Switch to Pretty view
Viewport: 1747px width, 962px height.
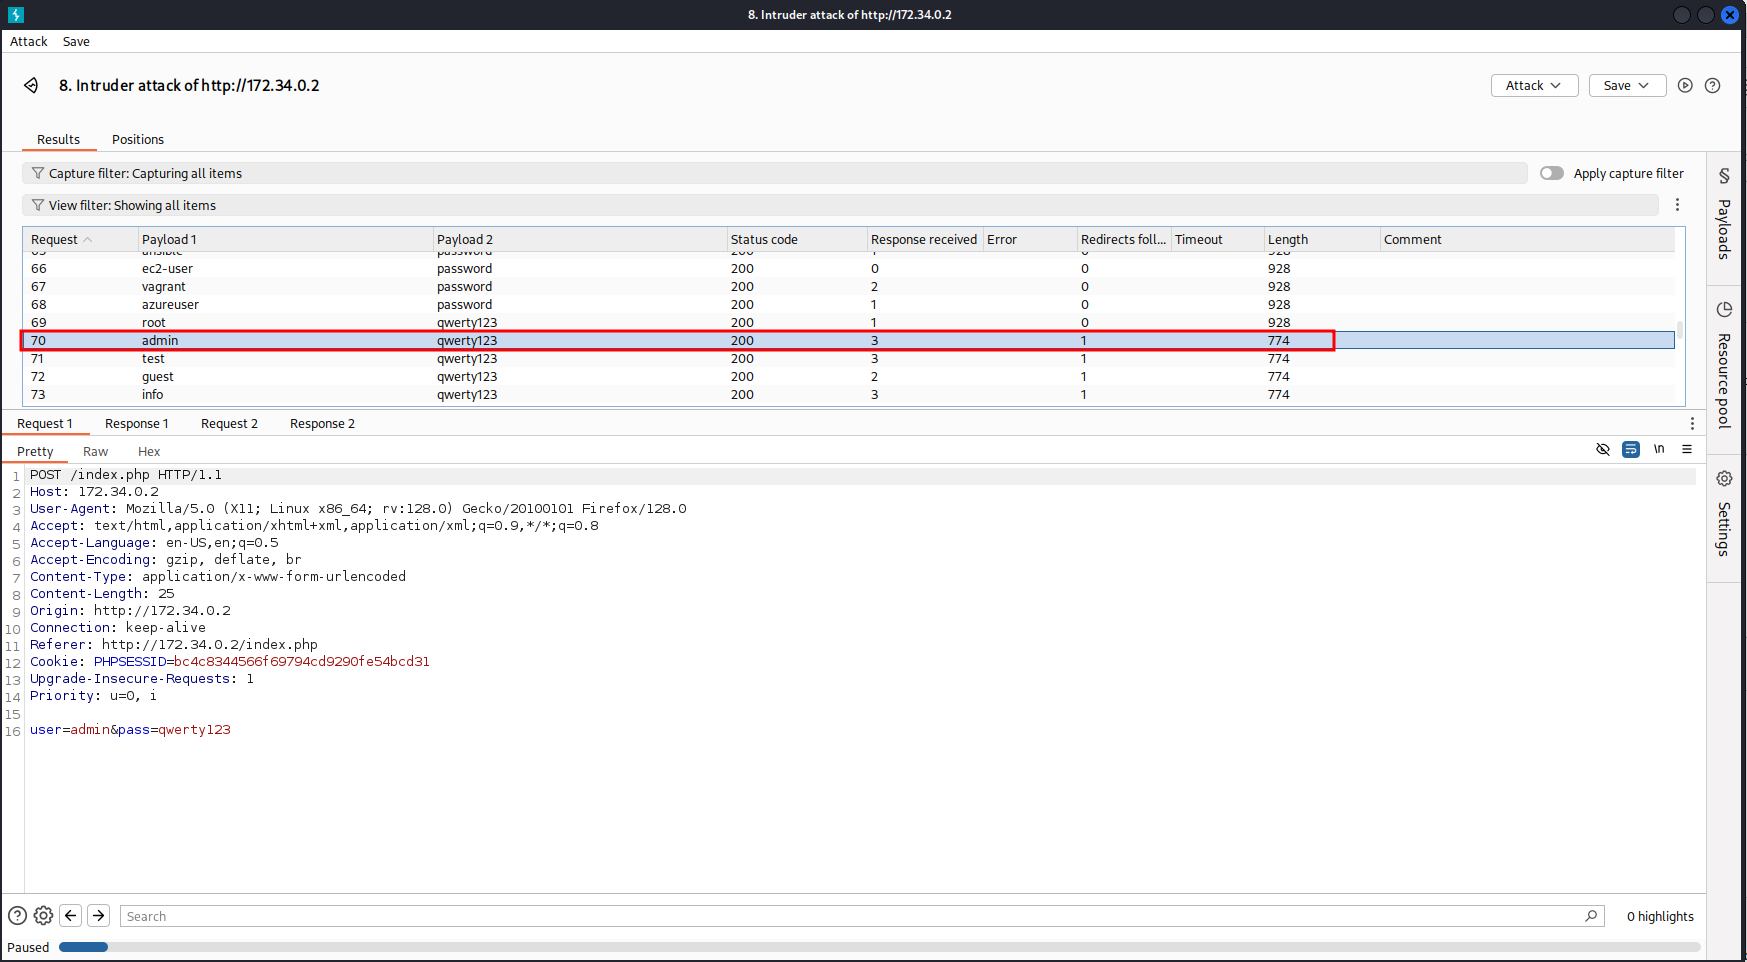coord(35,451)
